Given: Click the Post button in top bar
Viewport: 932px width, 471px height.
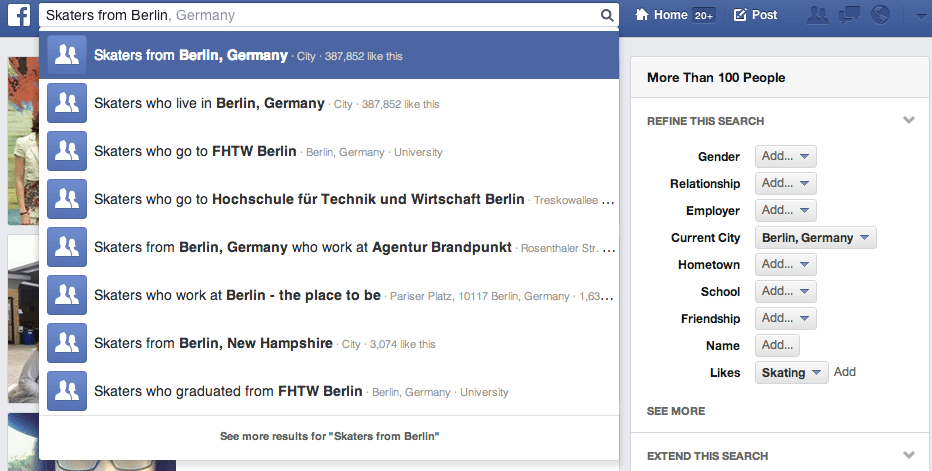Looking at the screenshot, I should click(x=755, y=15).
